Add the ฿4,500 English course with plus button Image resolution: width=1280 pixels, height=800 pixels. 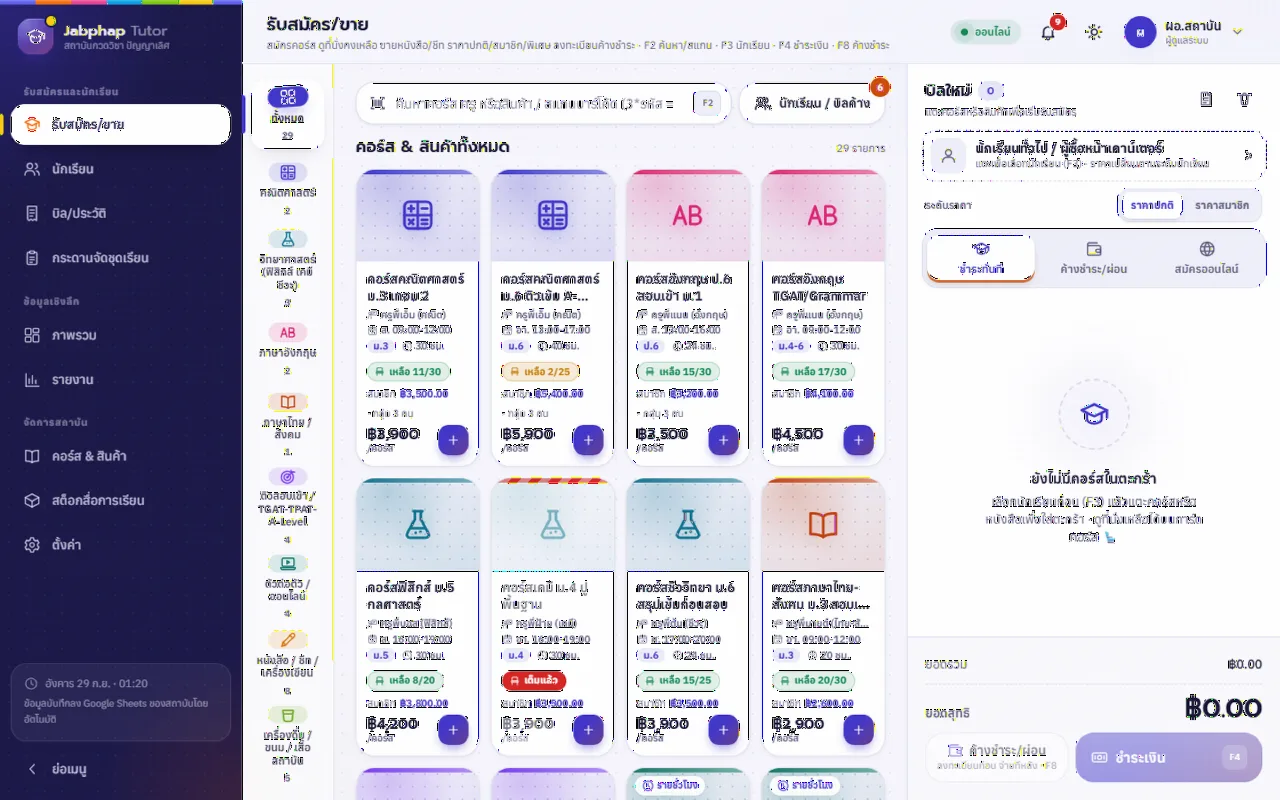[x=858, y=439]
